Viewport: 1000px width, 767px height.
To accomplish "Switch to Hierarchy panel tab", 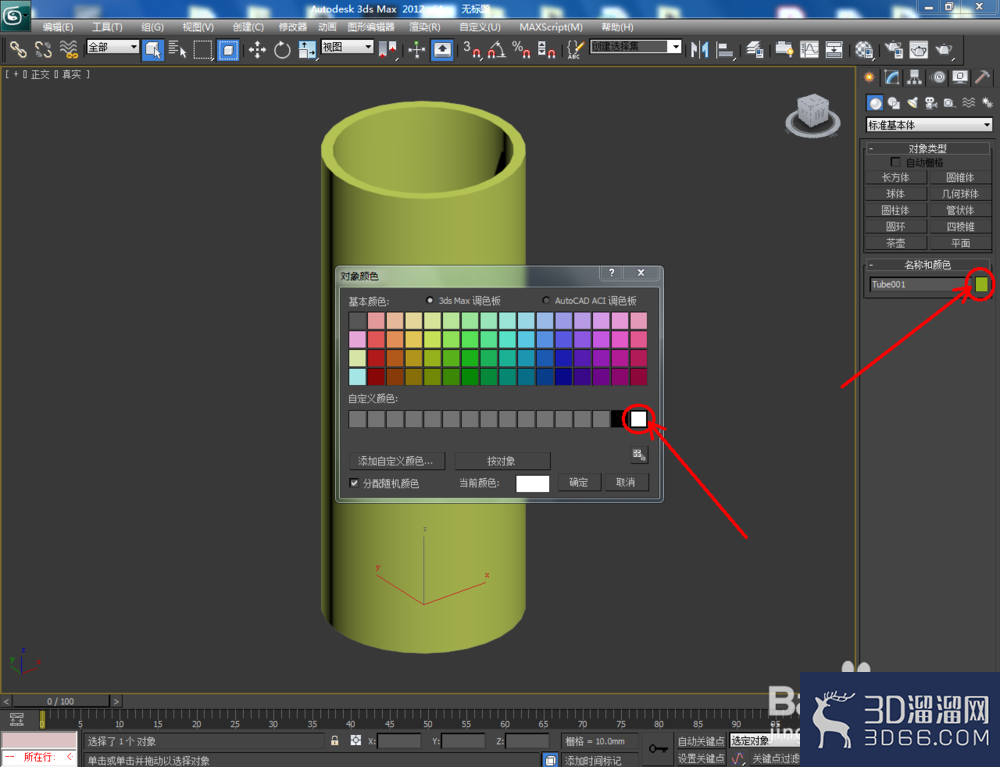I will click(915, 78).
